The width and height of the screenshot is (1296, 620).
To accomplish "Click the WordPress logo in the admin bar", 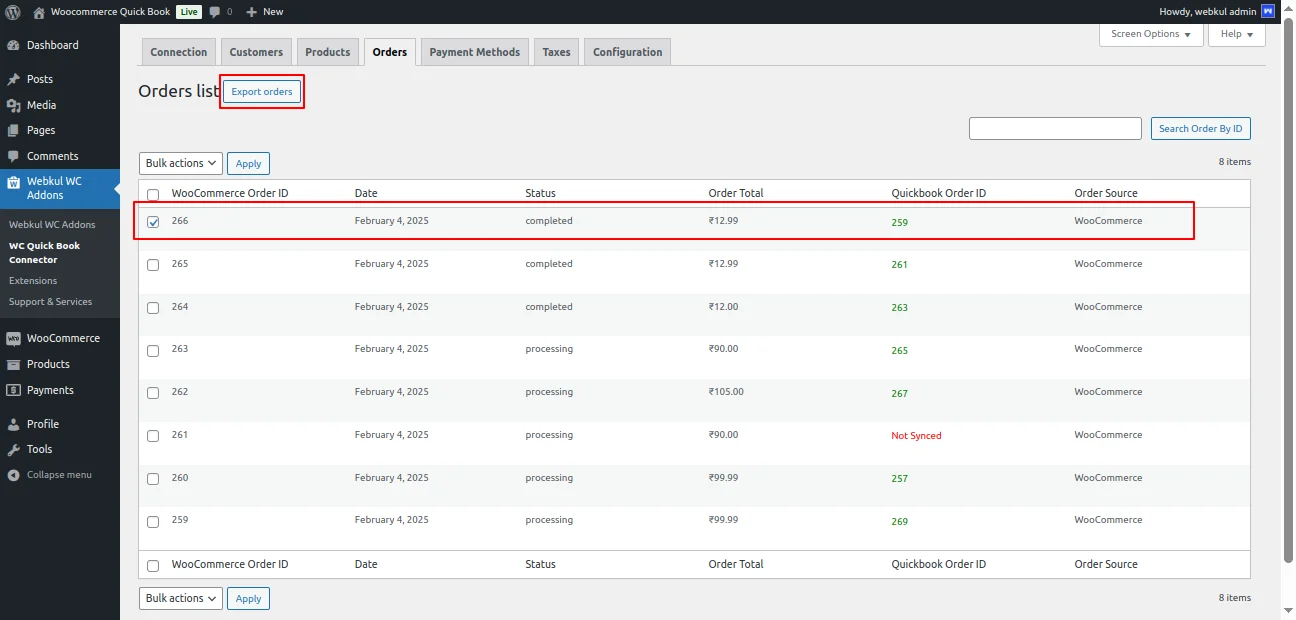I will click(x=12, y=11).
